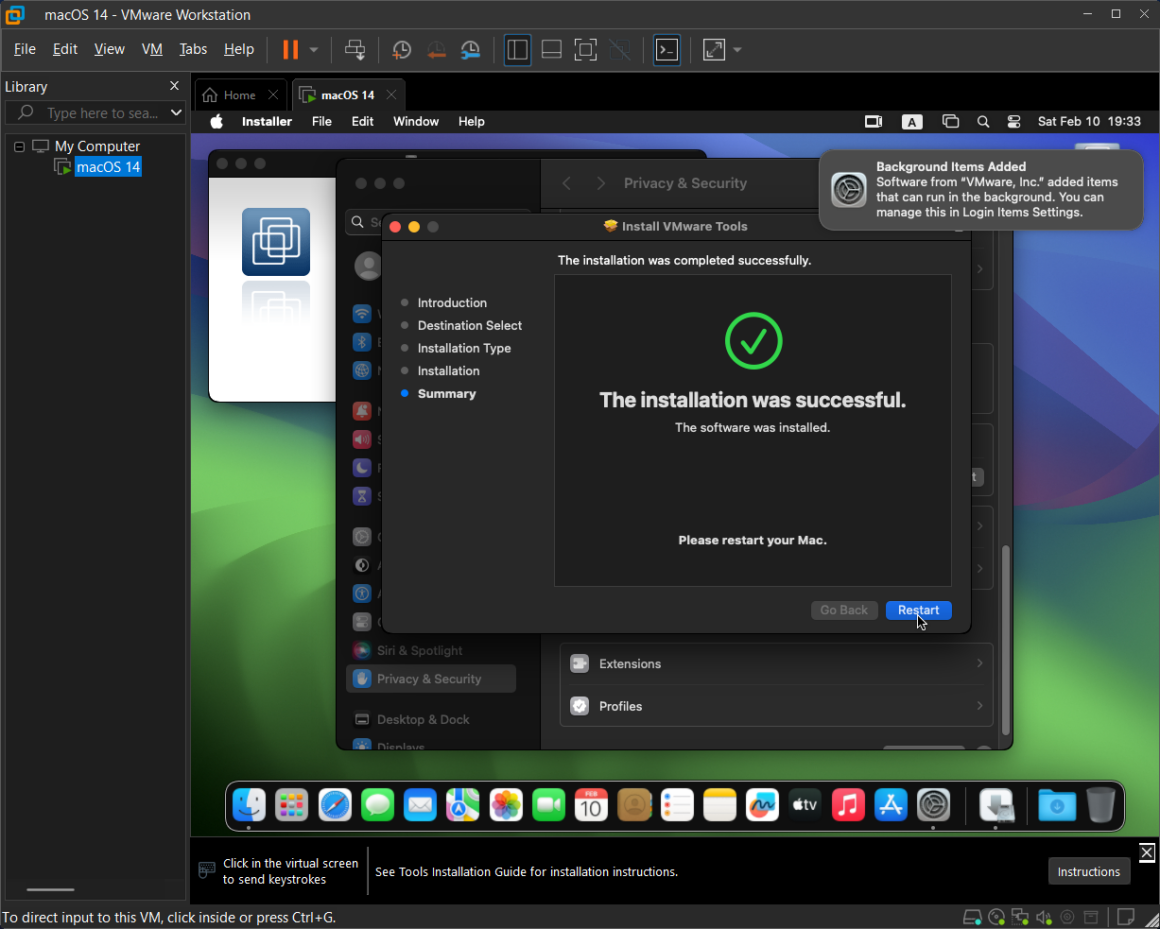Click the CD/DVD drive status bar icon
Viewport: 1160px width, 929px height.
[997, 918]
